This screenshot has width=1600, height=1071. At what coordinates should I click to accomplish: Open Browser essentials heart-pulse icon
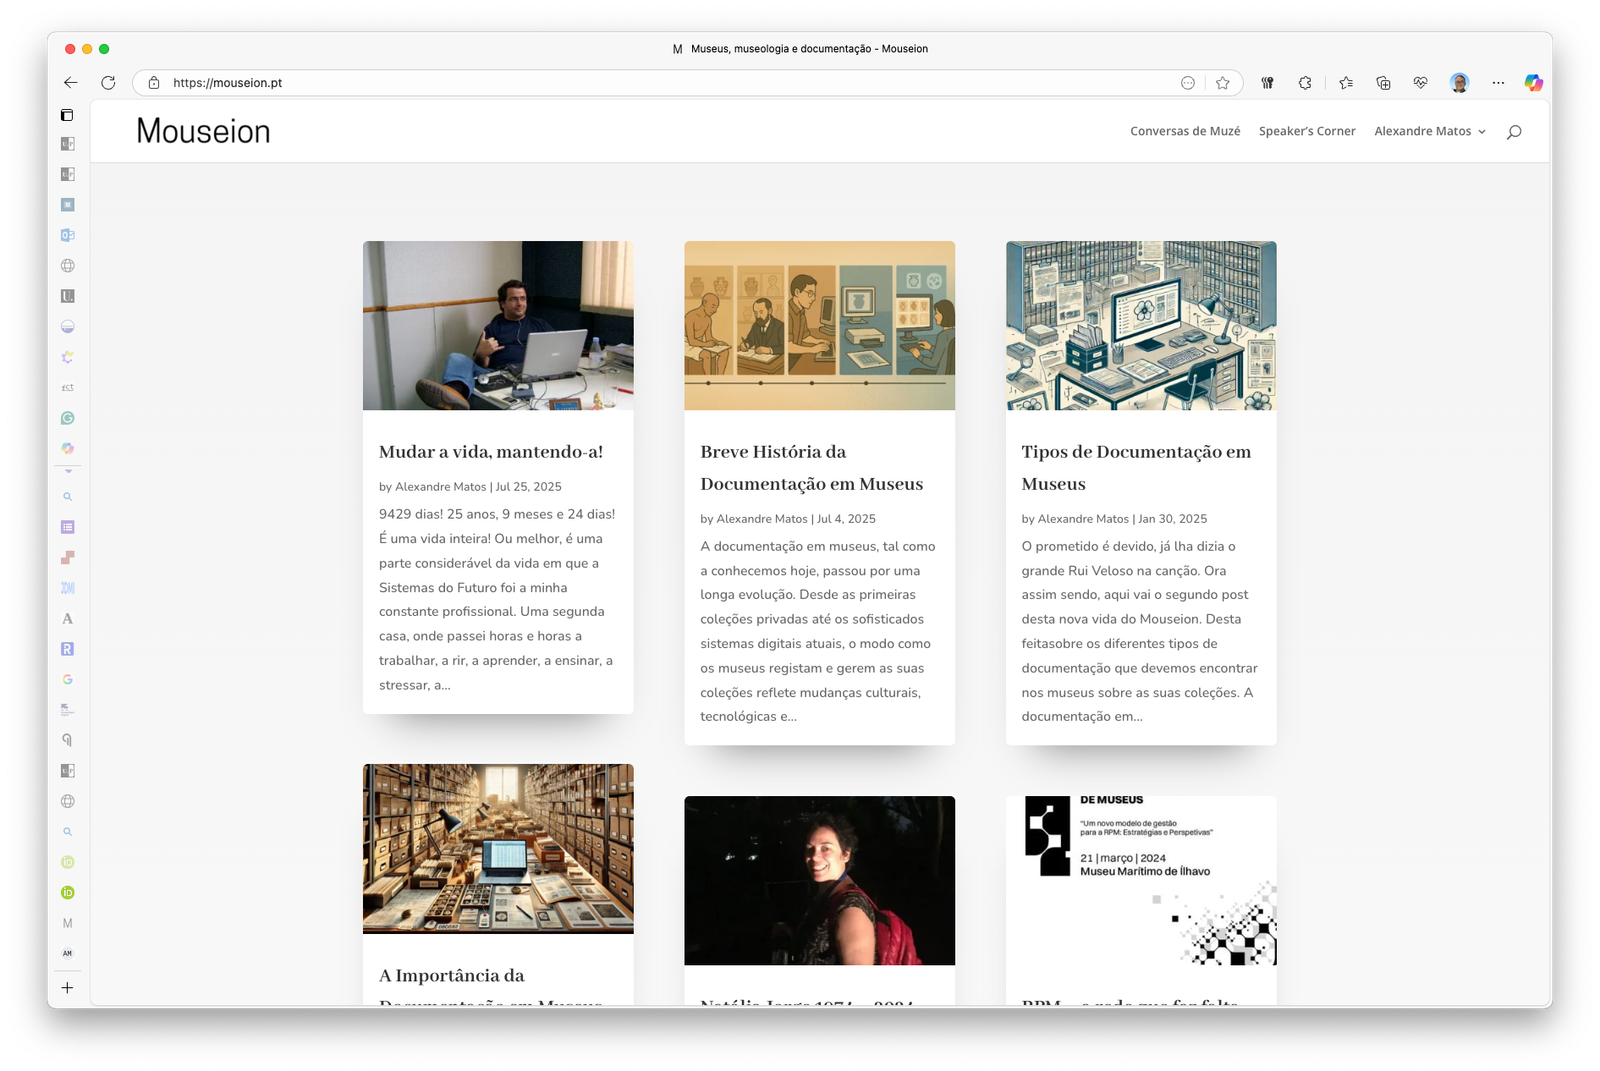pyautogui.click(x=1420, y=83)
